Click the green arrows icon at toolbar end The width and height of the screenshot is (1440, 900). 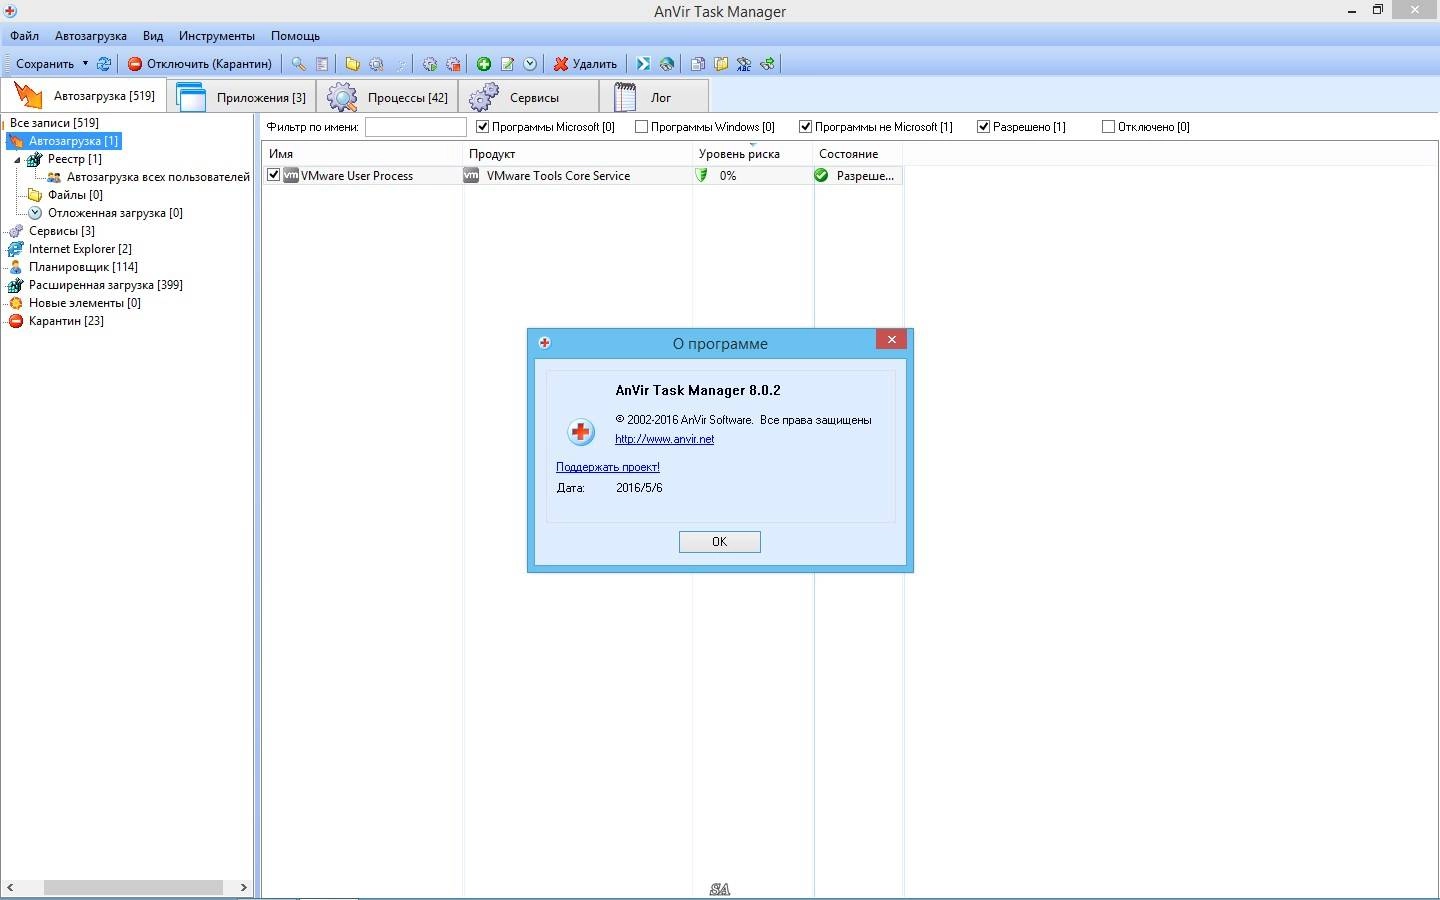[x=767, y=64]
